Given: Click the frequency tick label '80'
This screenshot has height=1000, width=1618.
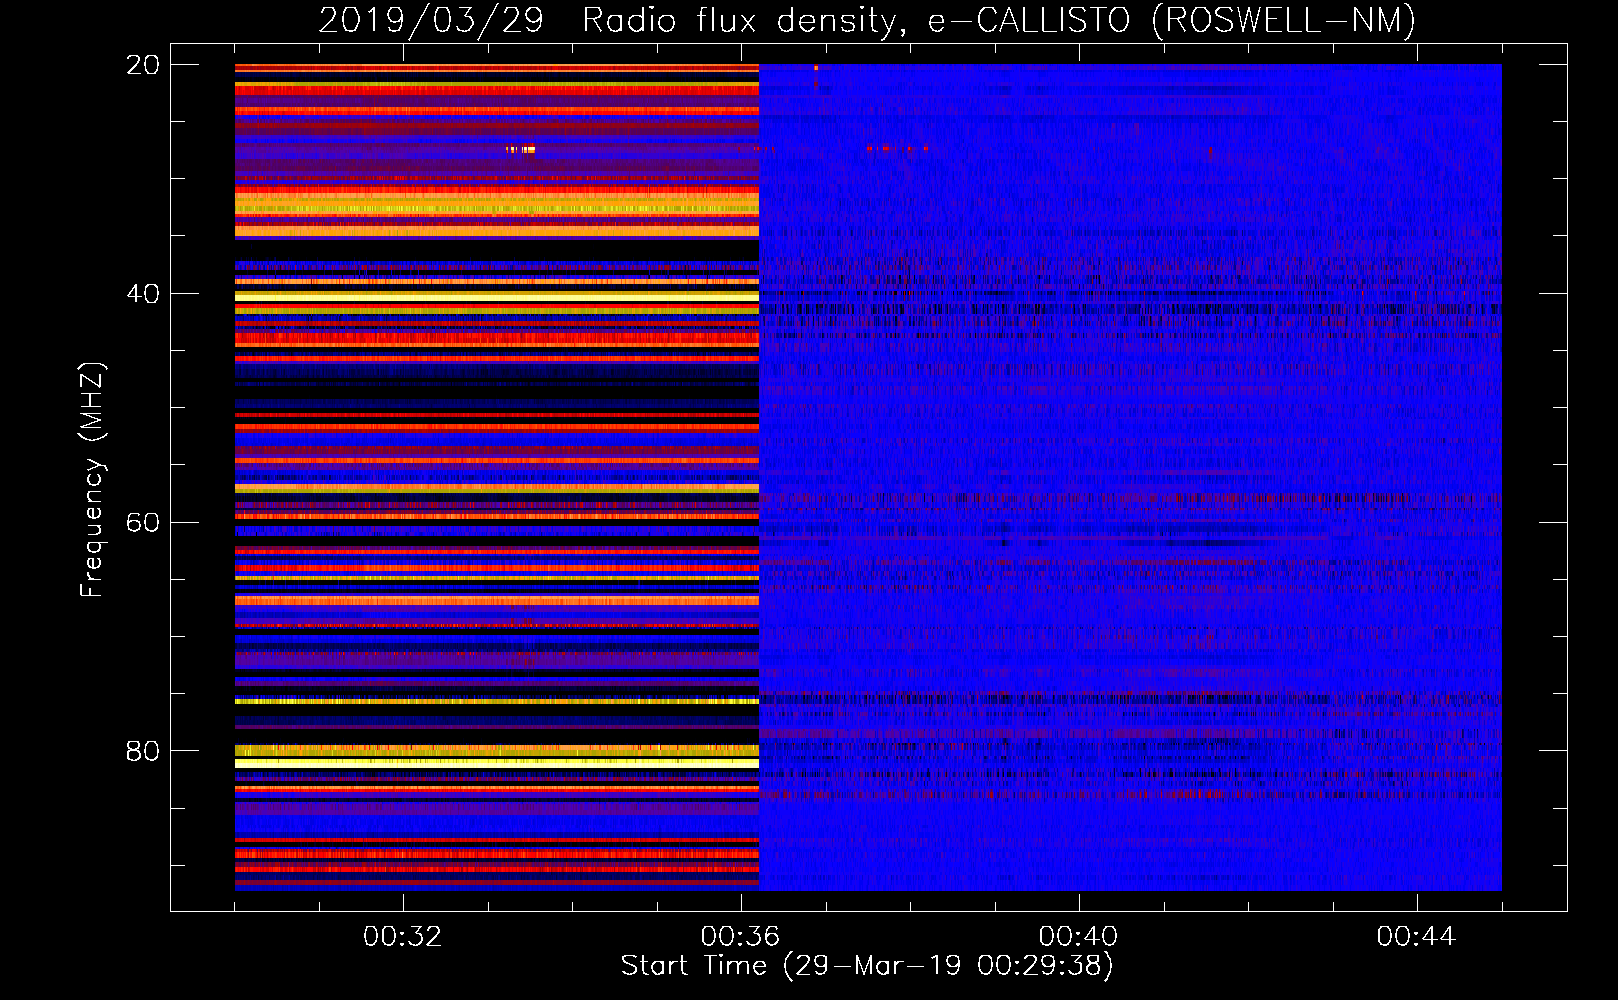Looking at the screenshot, I should (x=143, y=751).
